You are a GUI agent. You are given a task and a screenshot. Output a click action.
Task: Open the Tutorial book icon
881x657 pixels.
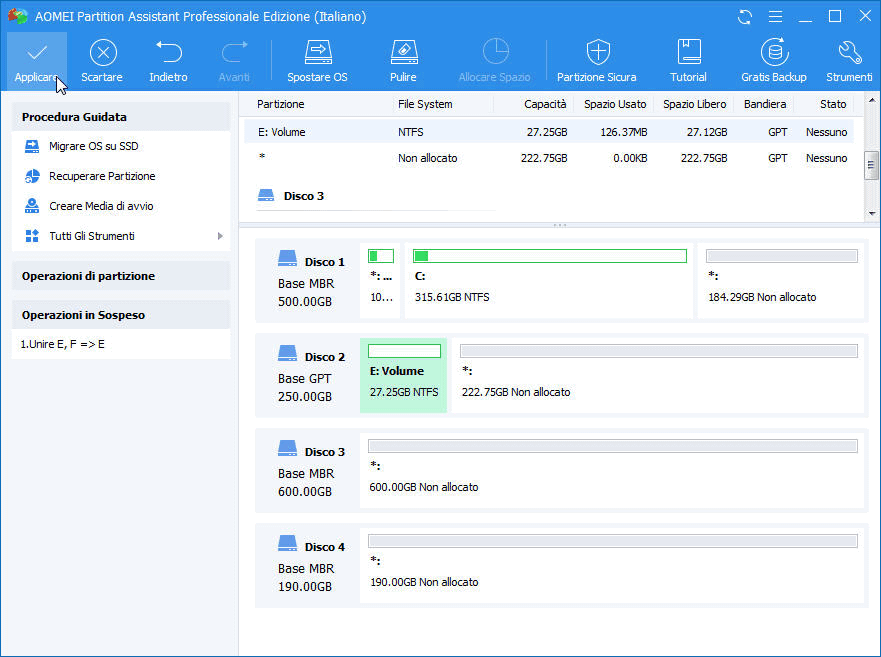[688, 54]
